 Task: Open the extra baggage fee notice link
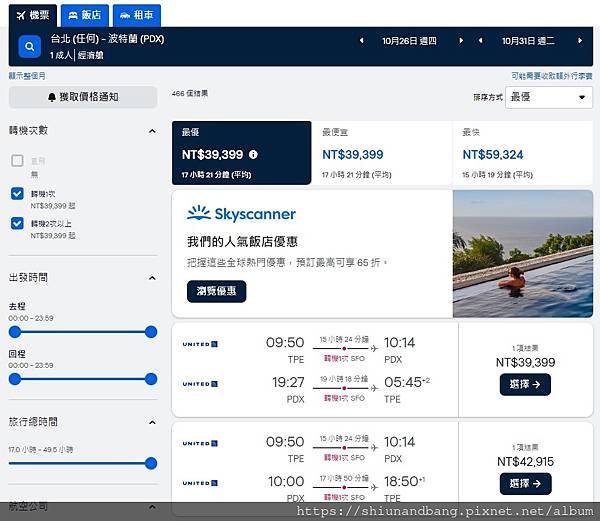[x=552, y=76]
